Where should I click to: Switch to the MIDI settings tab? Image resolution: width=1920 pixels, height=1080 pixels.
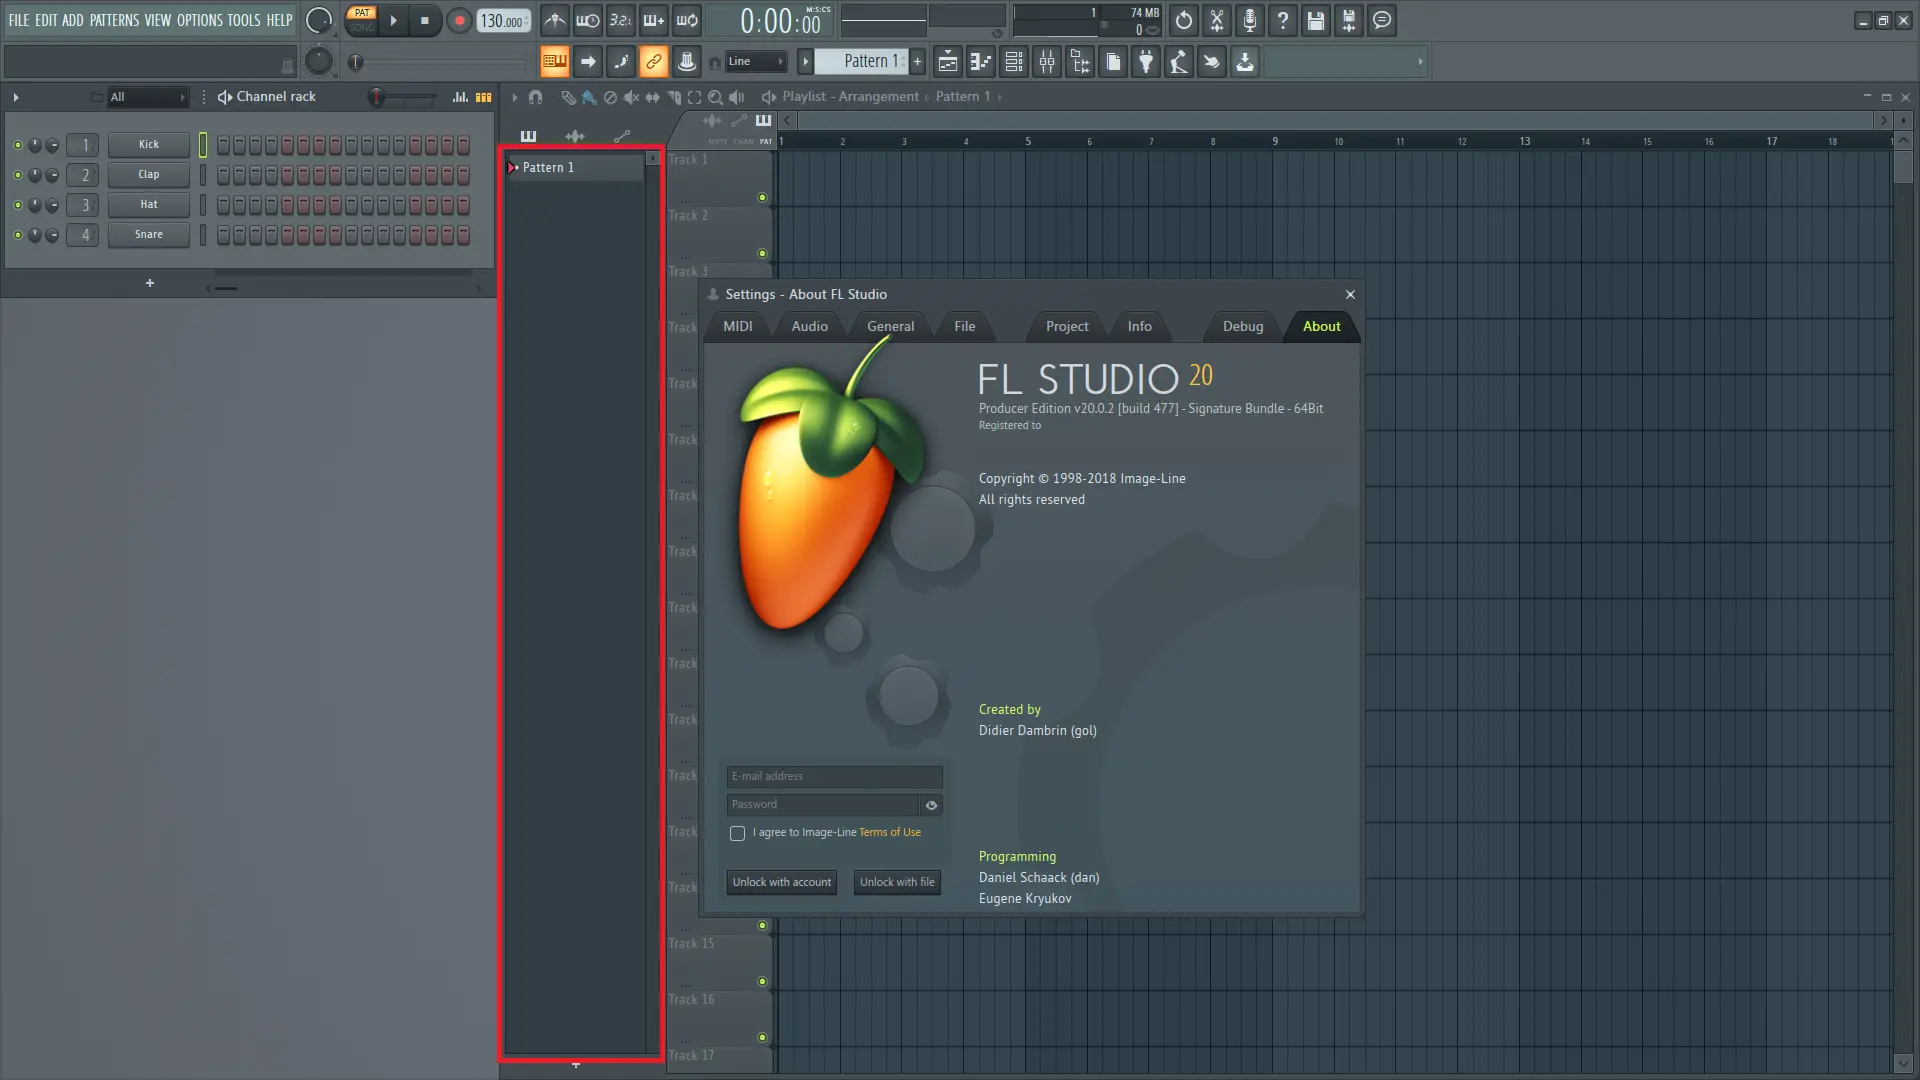click(738, 326)
